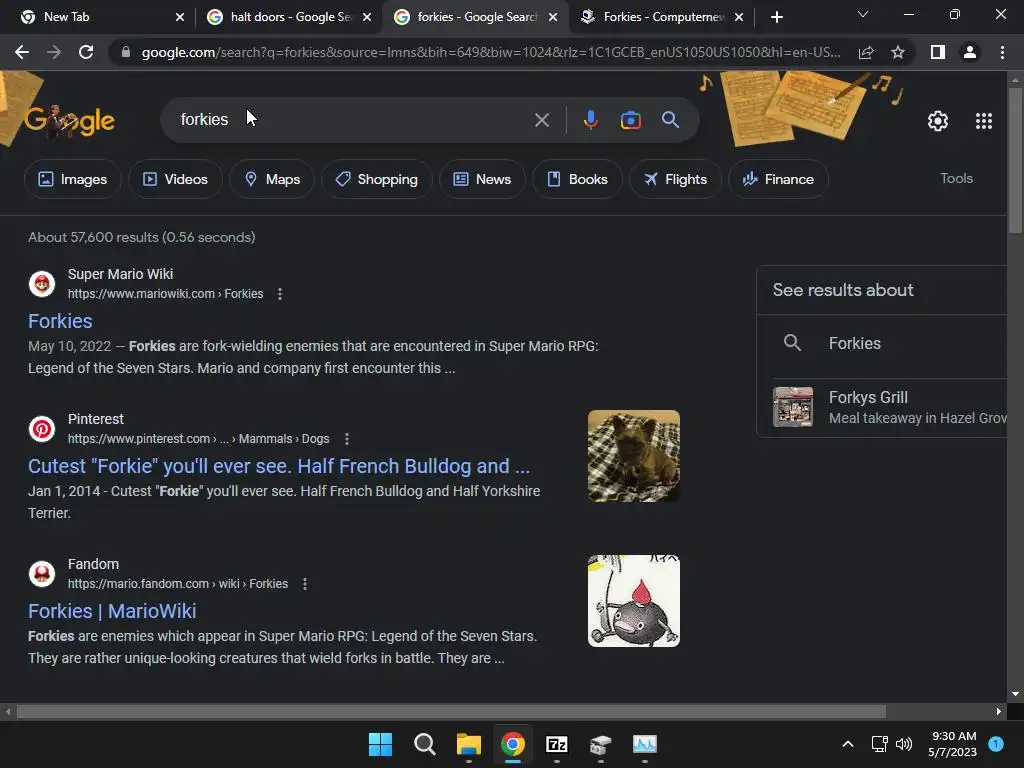The width and height of the screenshot is (1024, 768).
Task: Filter results by Books
Action: coord(577,179)
